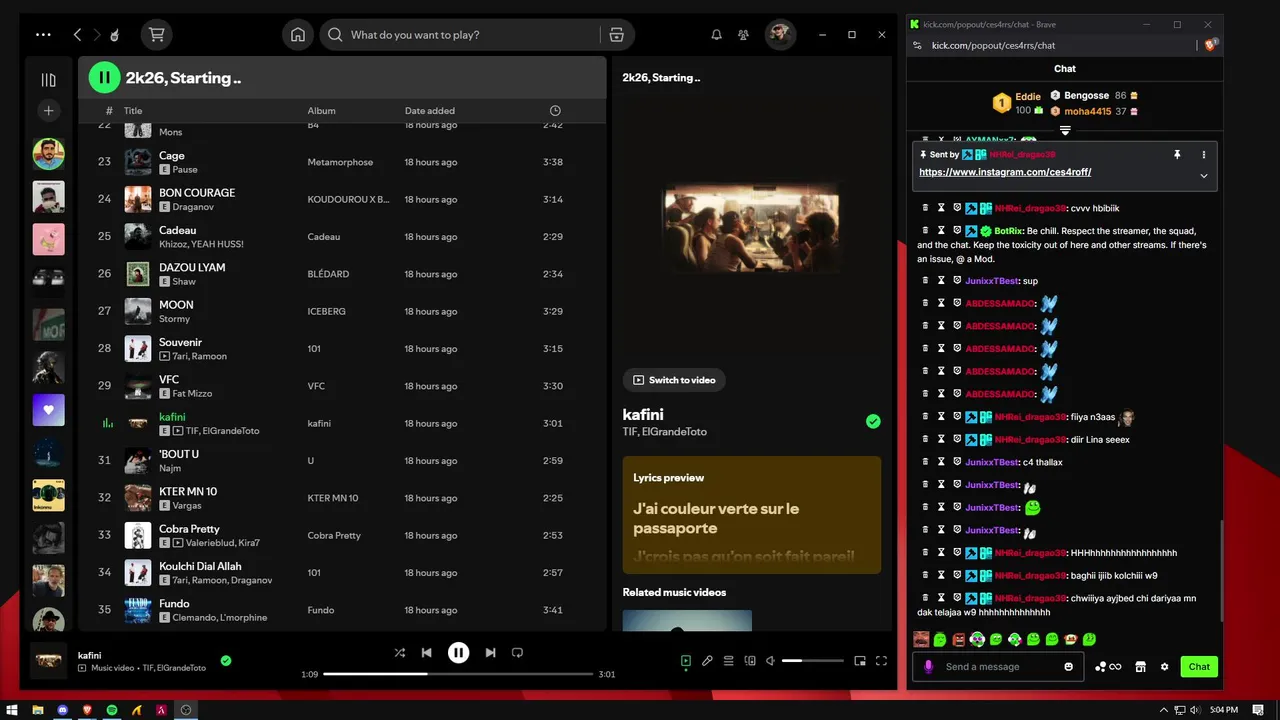Open the emoji picker in chat box

point(1069,667)
